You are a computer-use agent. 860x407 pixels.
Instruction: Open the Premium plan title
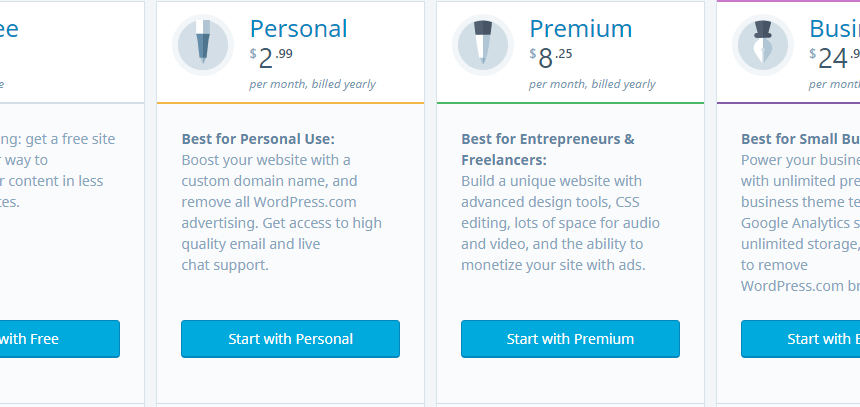581,29
